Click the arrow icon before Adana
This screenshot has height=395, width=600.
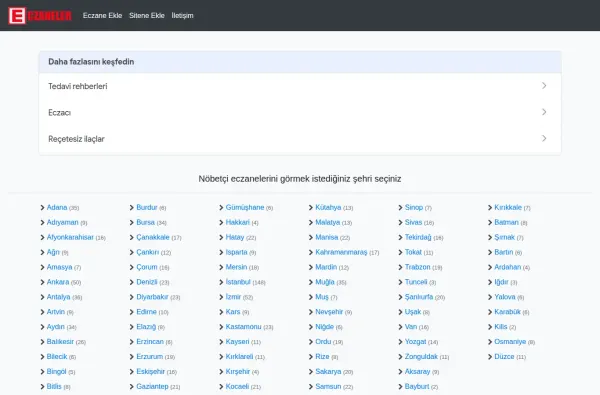[x=42, y=208]
